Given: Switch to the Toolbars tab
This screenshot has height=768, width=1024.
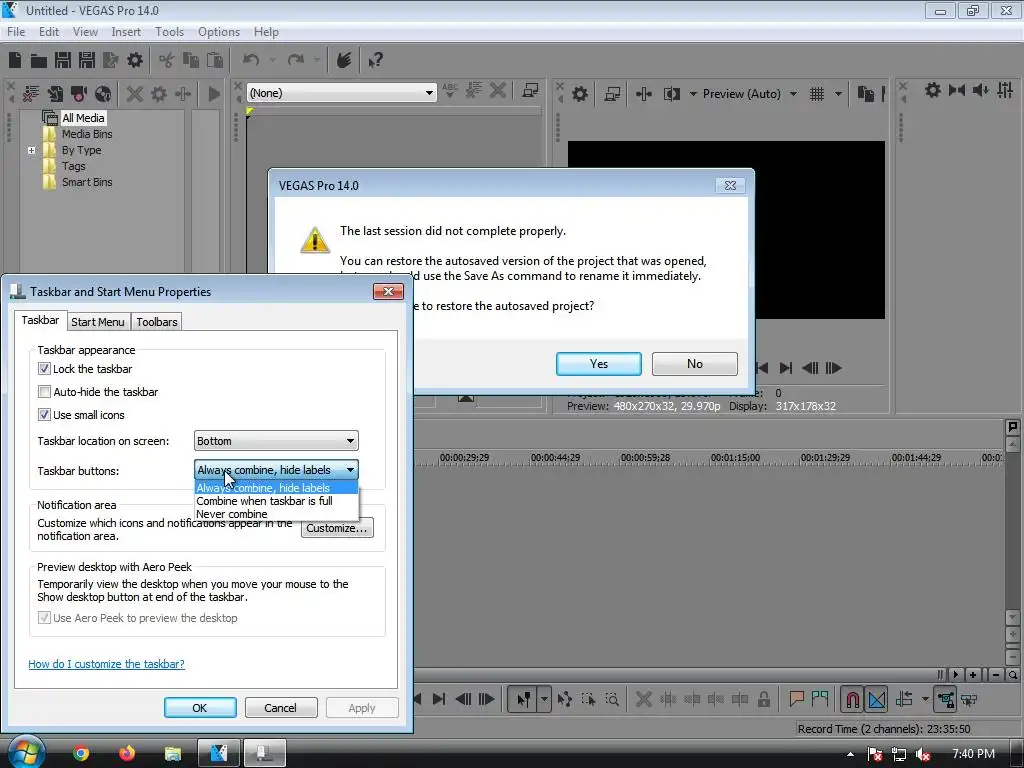Looking at the screenshot, I should tap(157, 322).
